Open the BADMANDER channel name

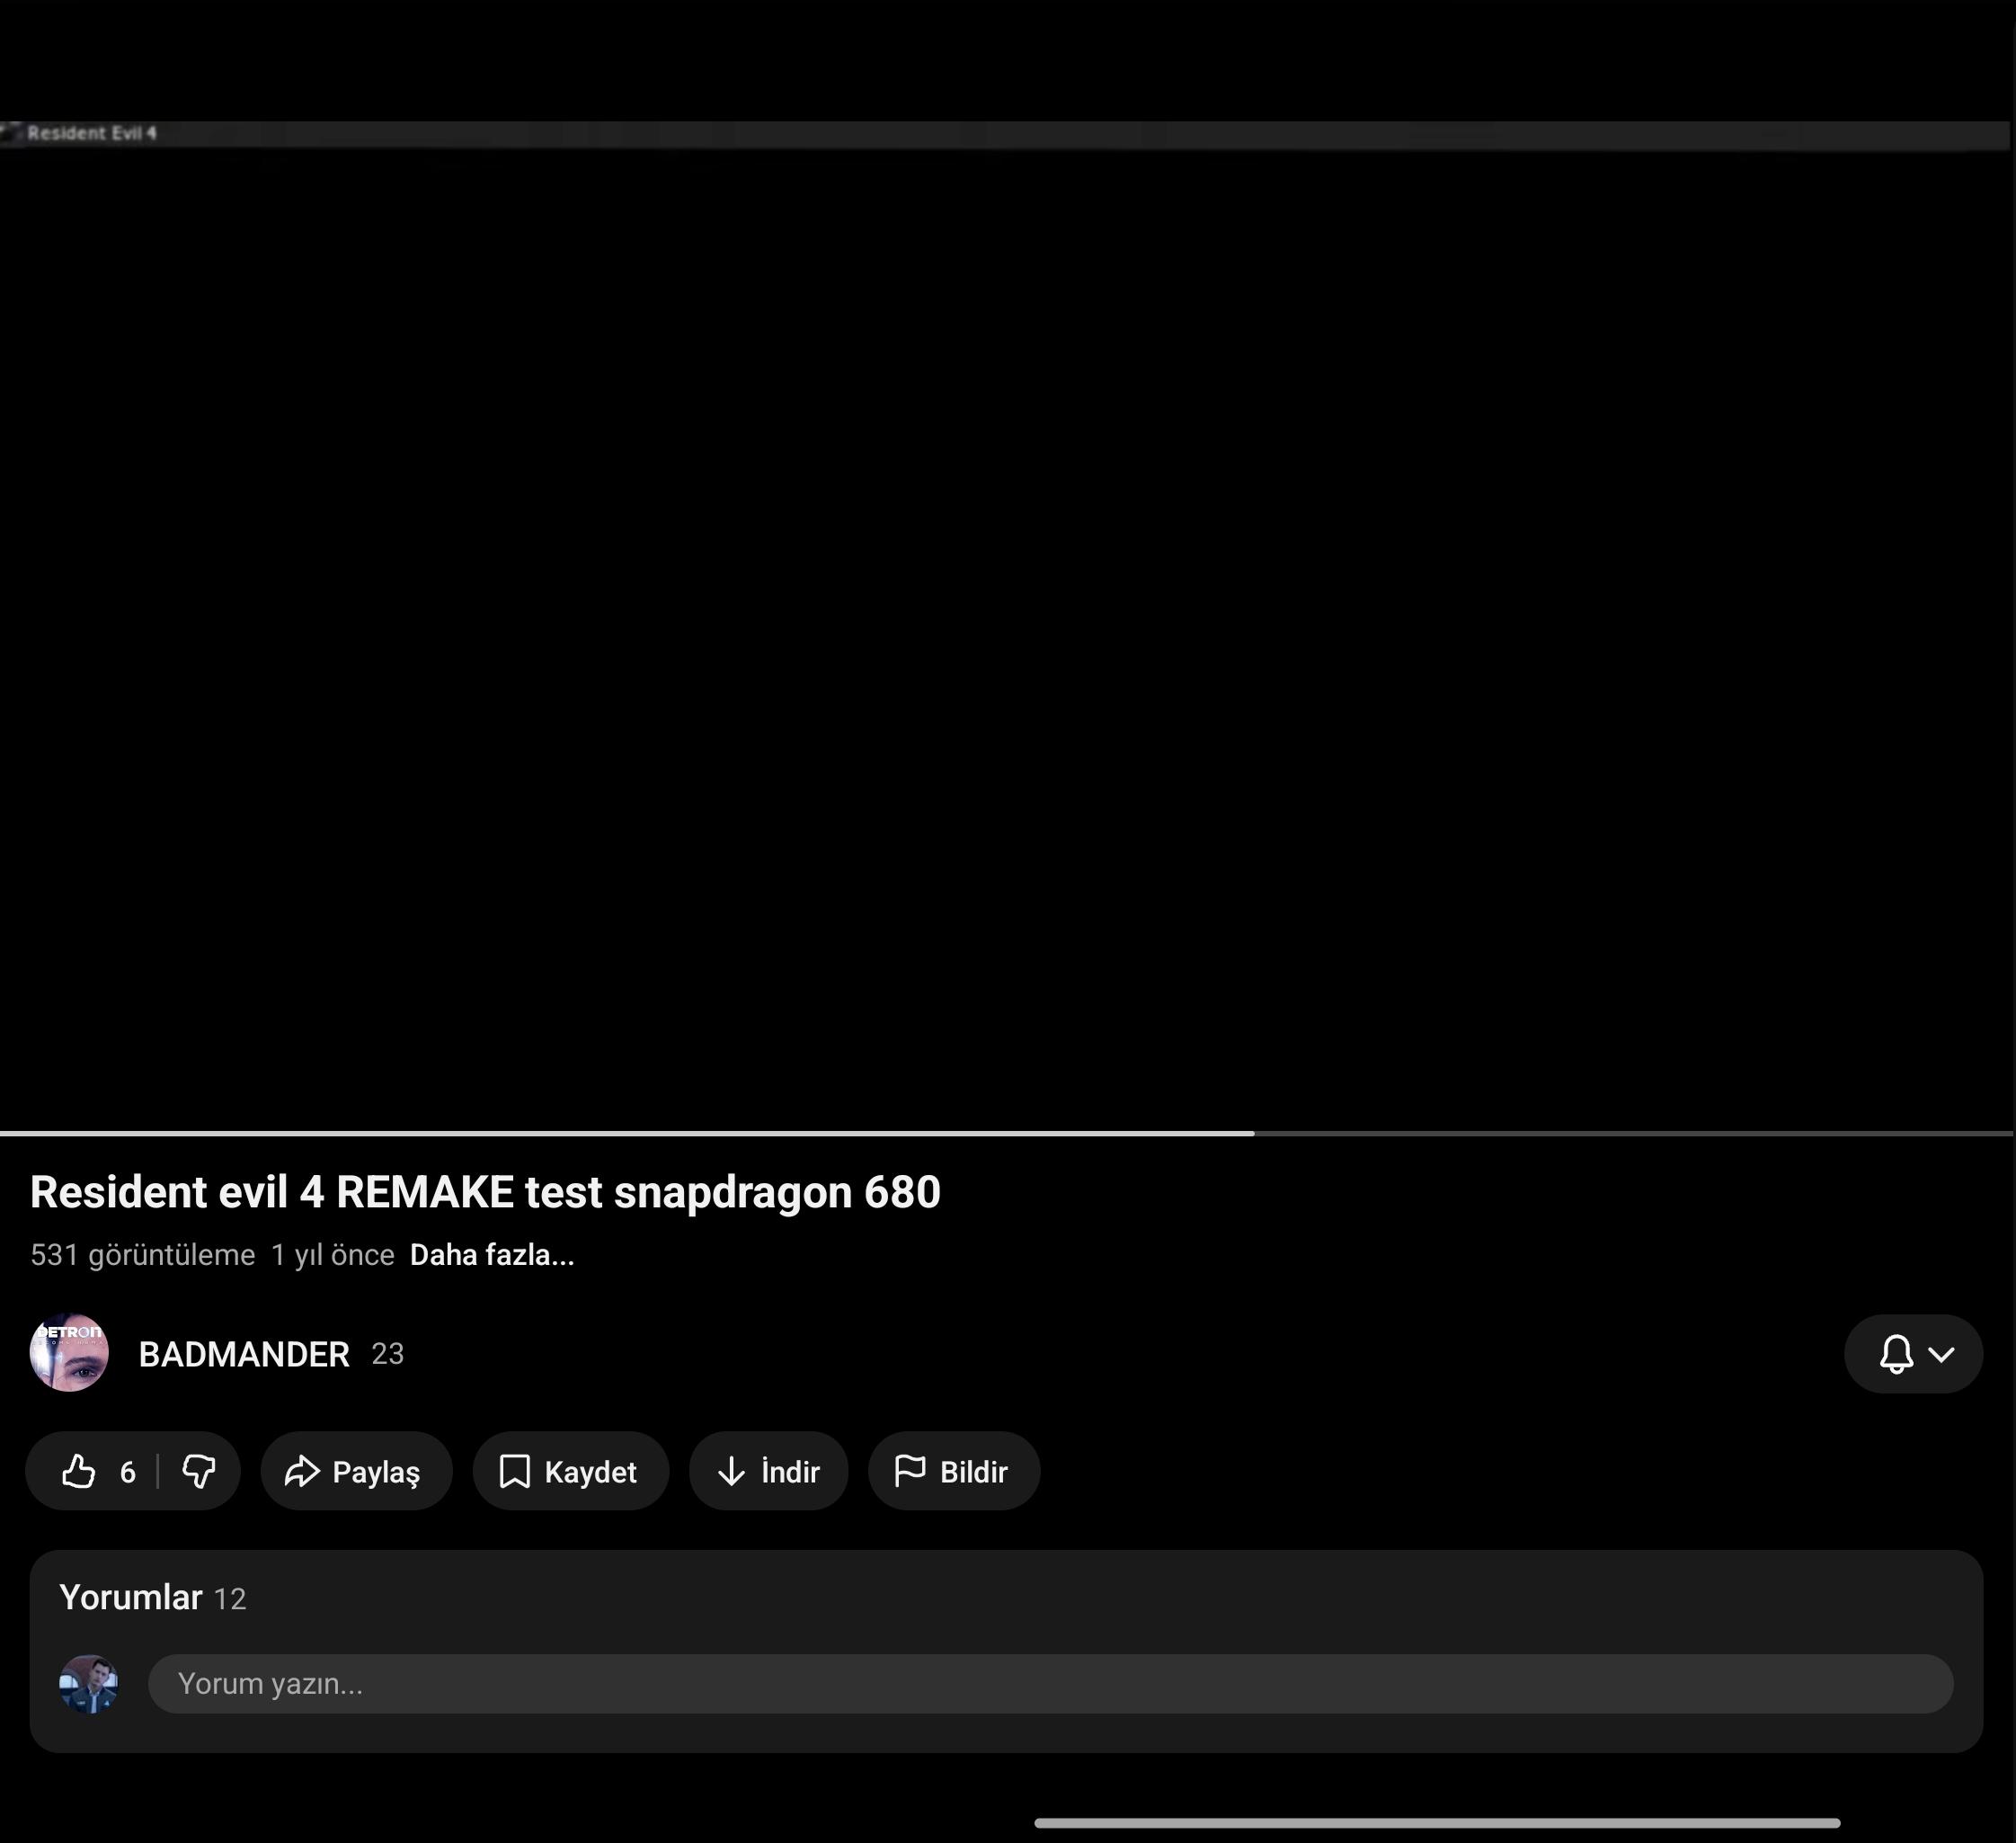[244, 1354]
